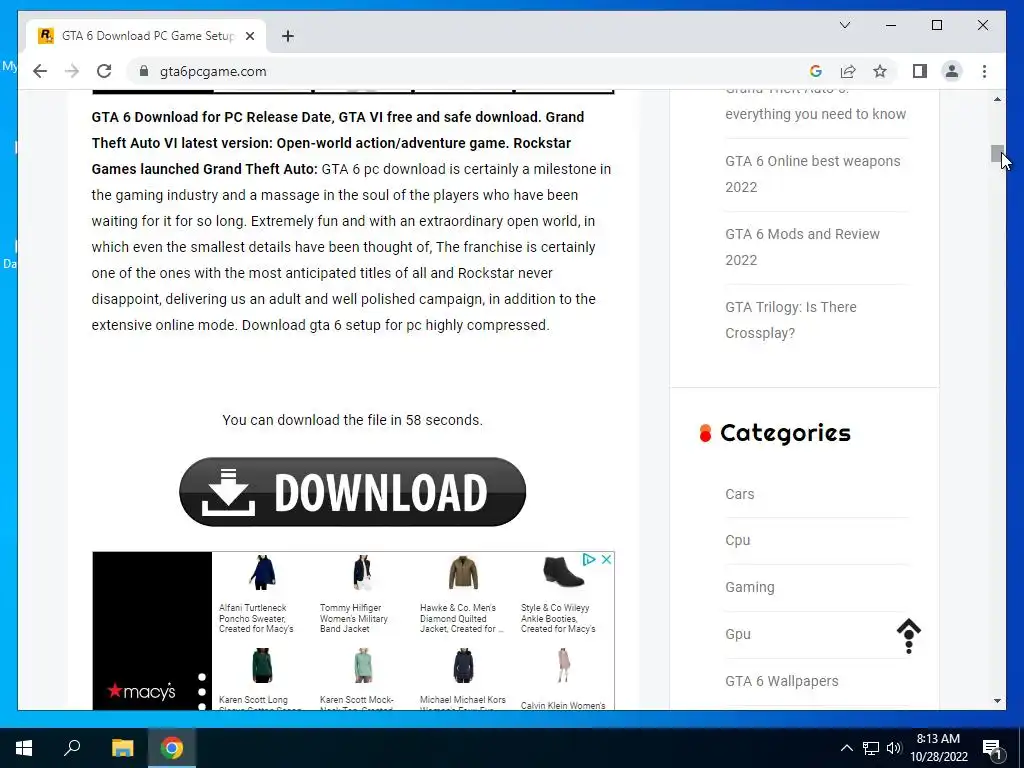Go back to the previous page

40,71
